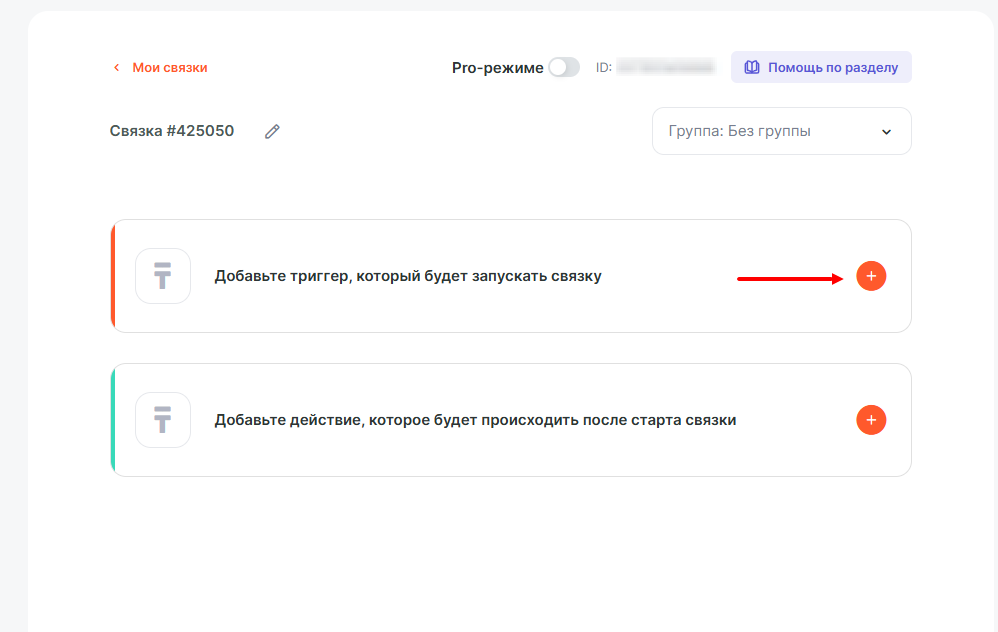Click the Добавьте триггер prompt text
Viewport: 998px width, 632px height.
(x=408, y=276)
